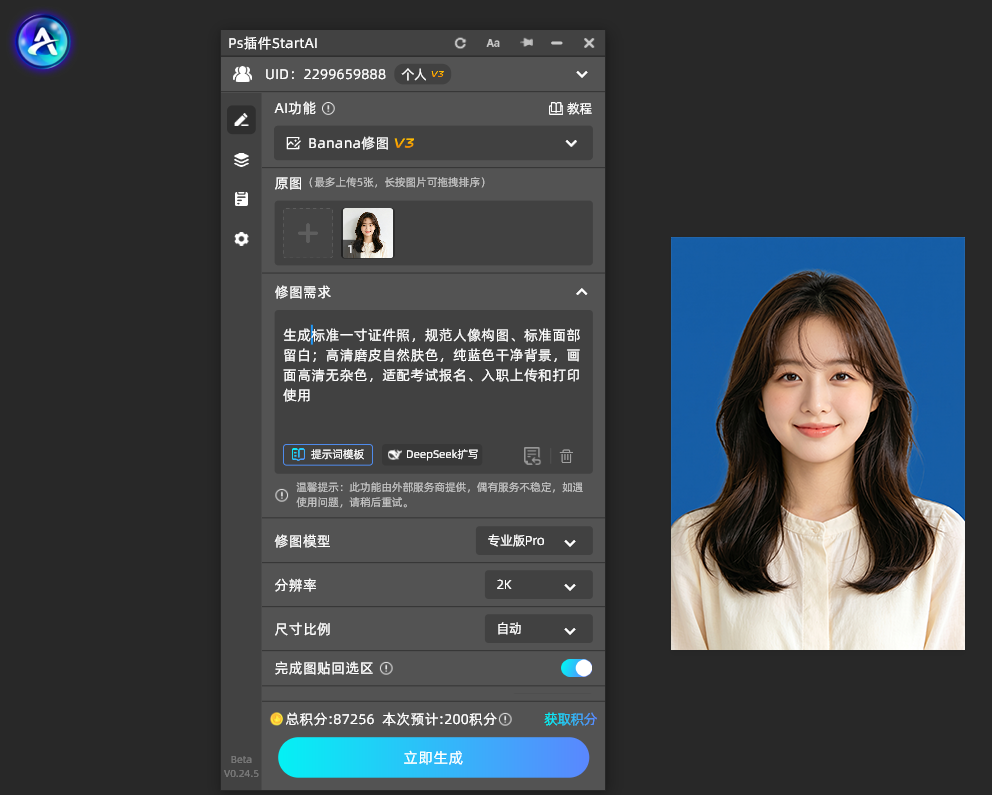The image size is (992, 795).
Task: Pin the StartAI plugin panel
Action: tap(526, 42)
